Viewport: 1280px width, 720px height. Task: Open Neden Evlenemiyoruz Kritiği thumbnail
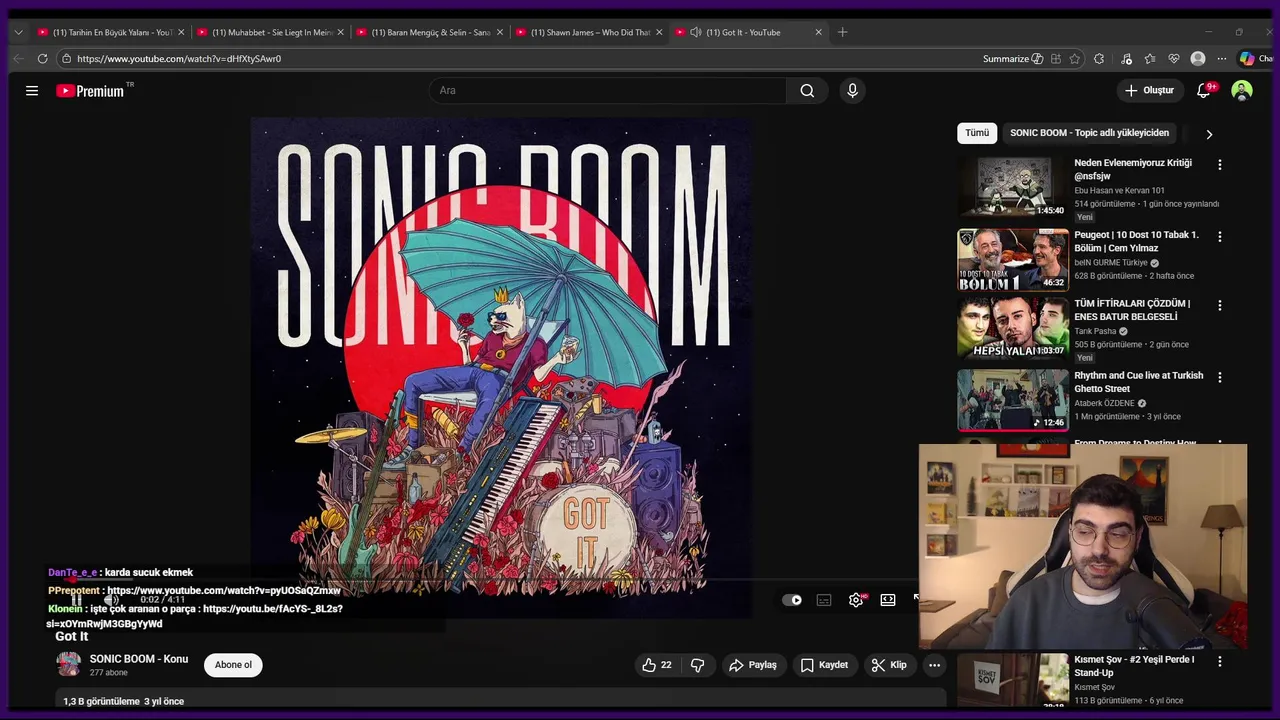coord(1013,187)
